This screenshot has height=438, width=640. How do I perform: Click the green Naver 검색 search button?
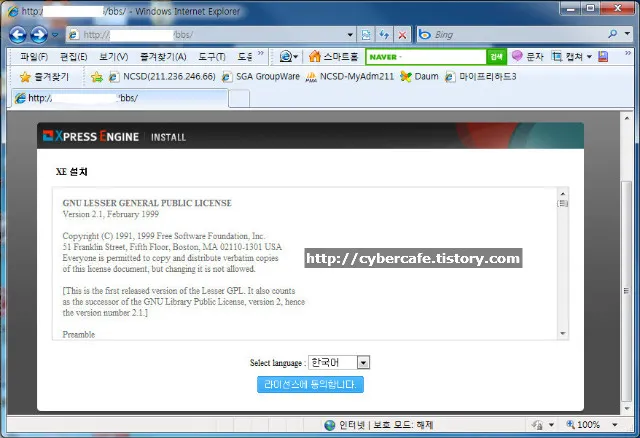click(496, 57)
